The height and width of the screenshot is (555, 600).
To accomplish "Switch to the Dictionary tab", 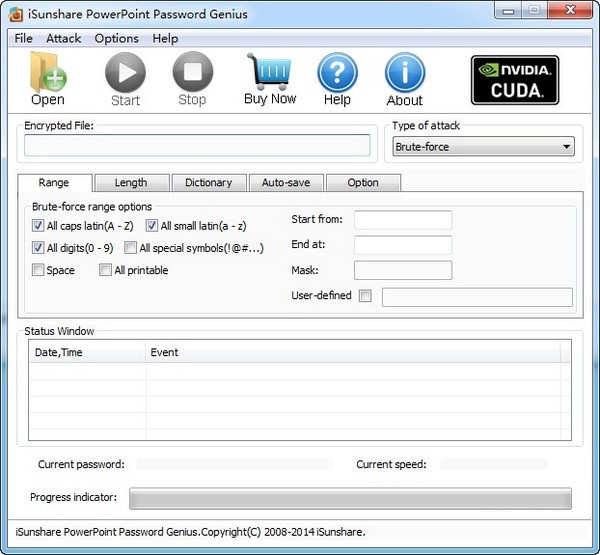I will click(209, 183).
